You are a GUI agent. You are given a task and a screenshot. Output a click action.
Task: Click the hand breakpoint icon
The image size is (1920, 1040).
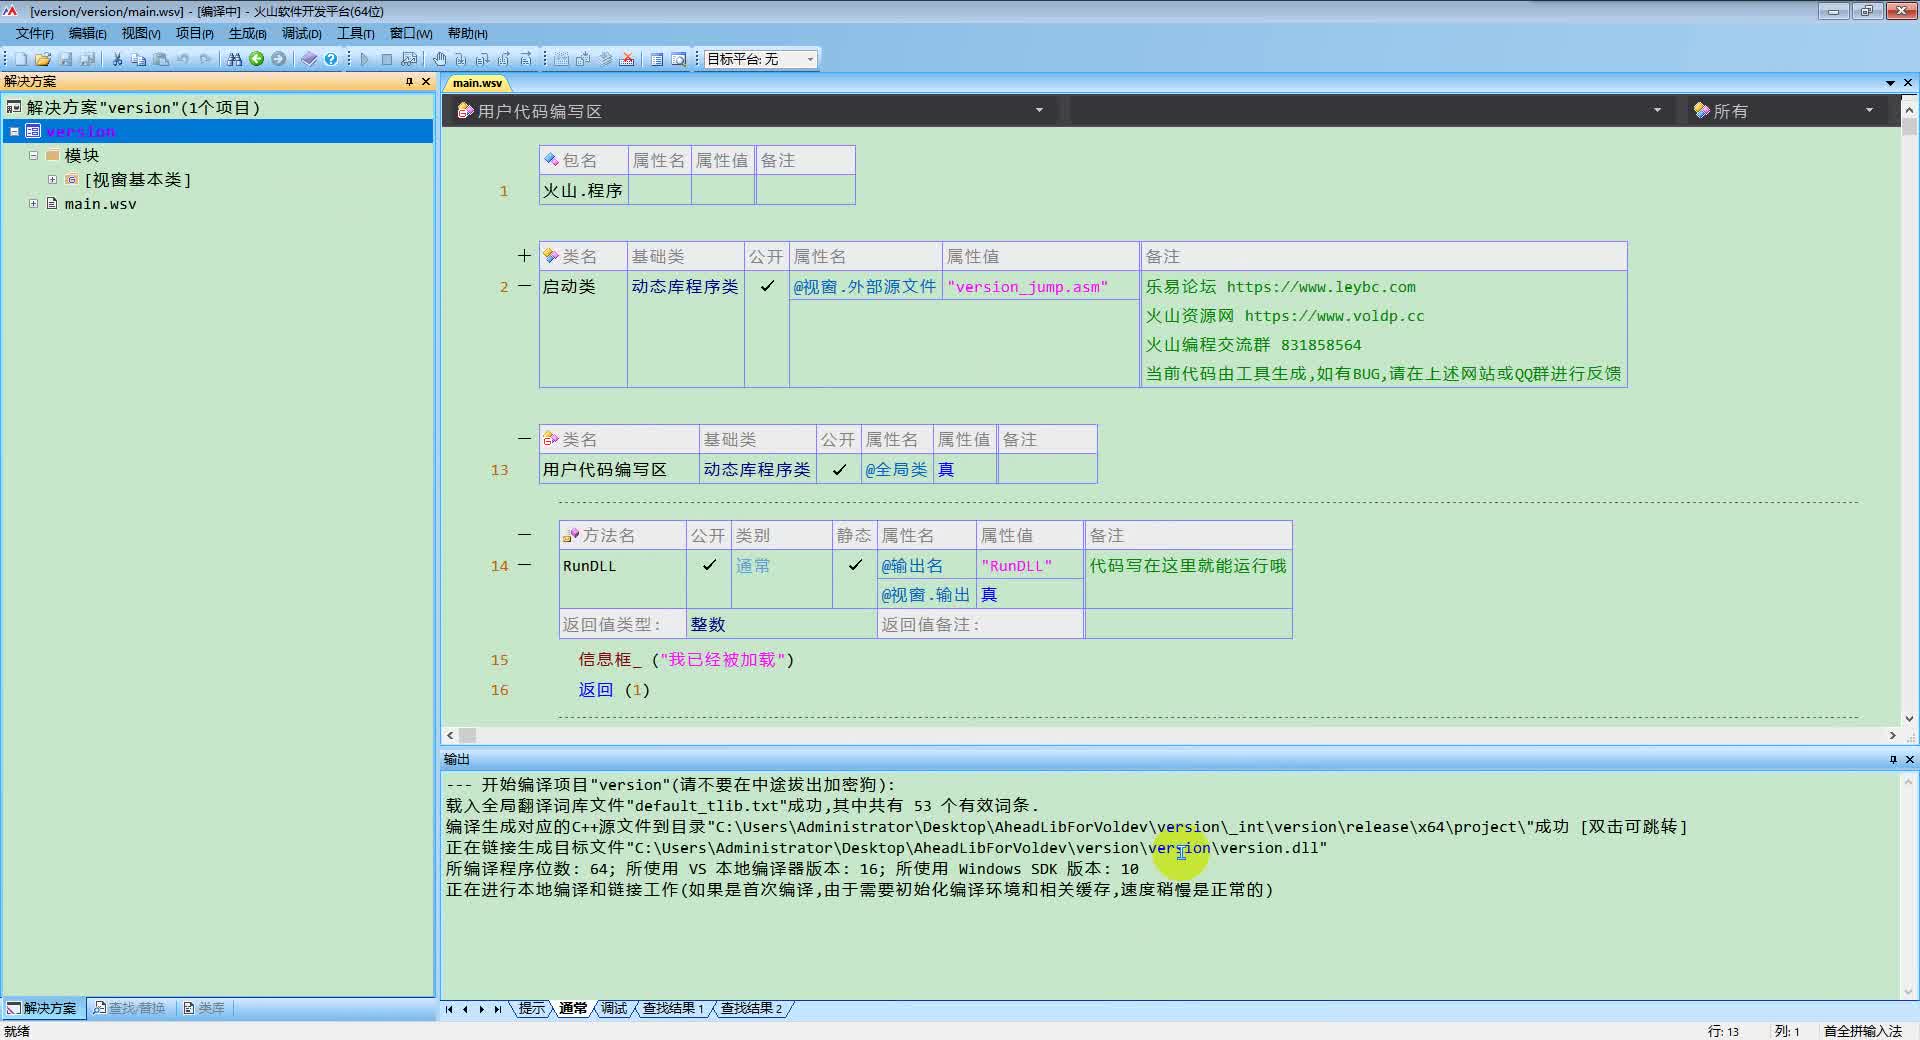[439, 59]
